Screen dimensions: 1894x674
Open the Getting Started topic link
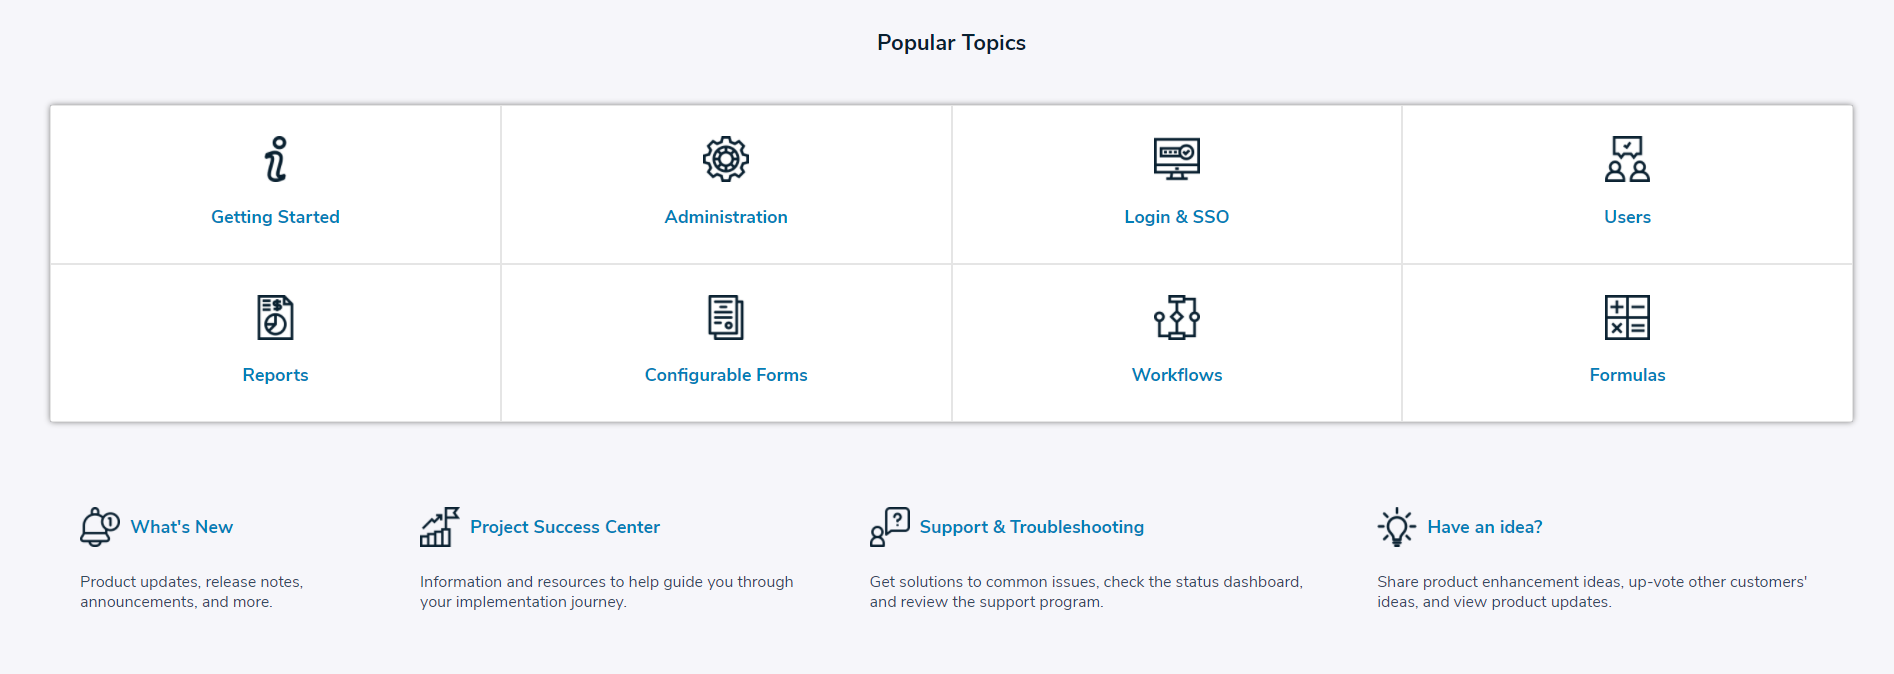[275, 217]
